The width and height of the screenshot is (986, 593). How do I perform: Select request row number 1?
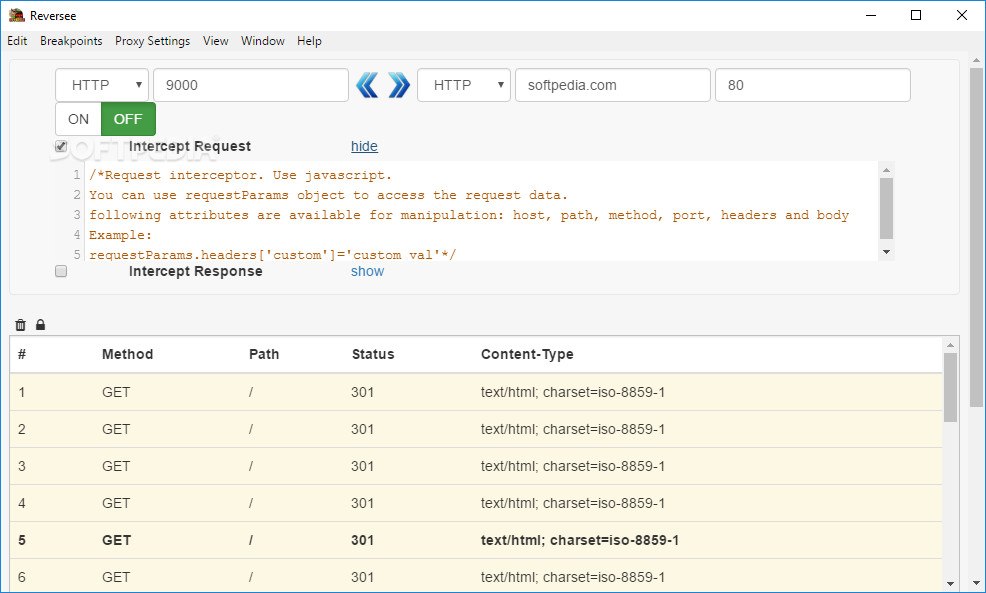476,392
